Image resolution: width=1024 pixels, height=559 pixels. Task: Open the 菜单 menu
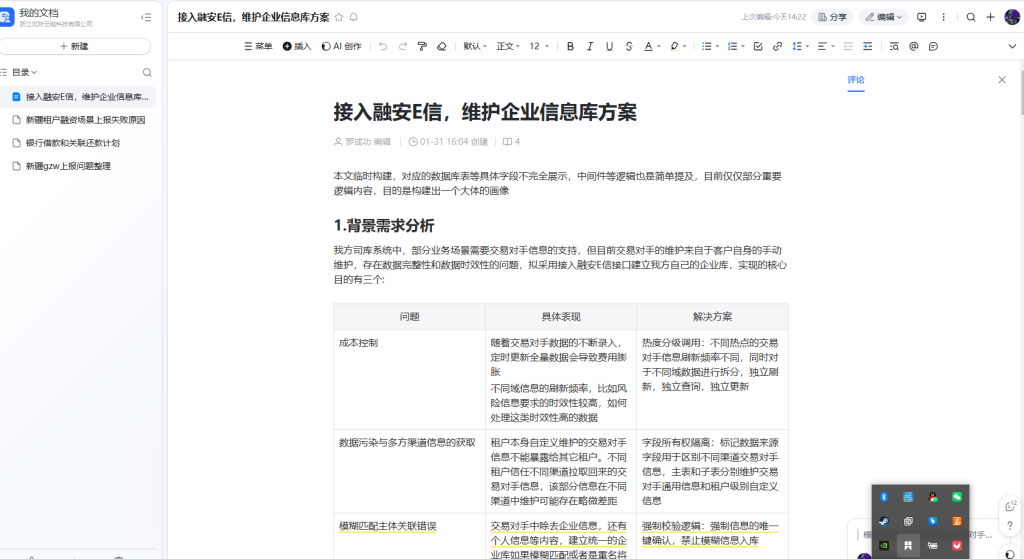258,46
